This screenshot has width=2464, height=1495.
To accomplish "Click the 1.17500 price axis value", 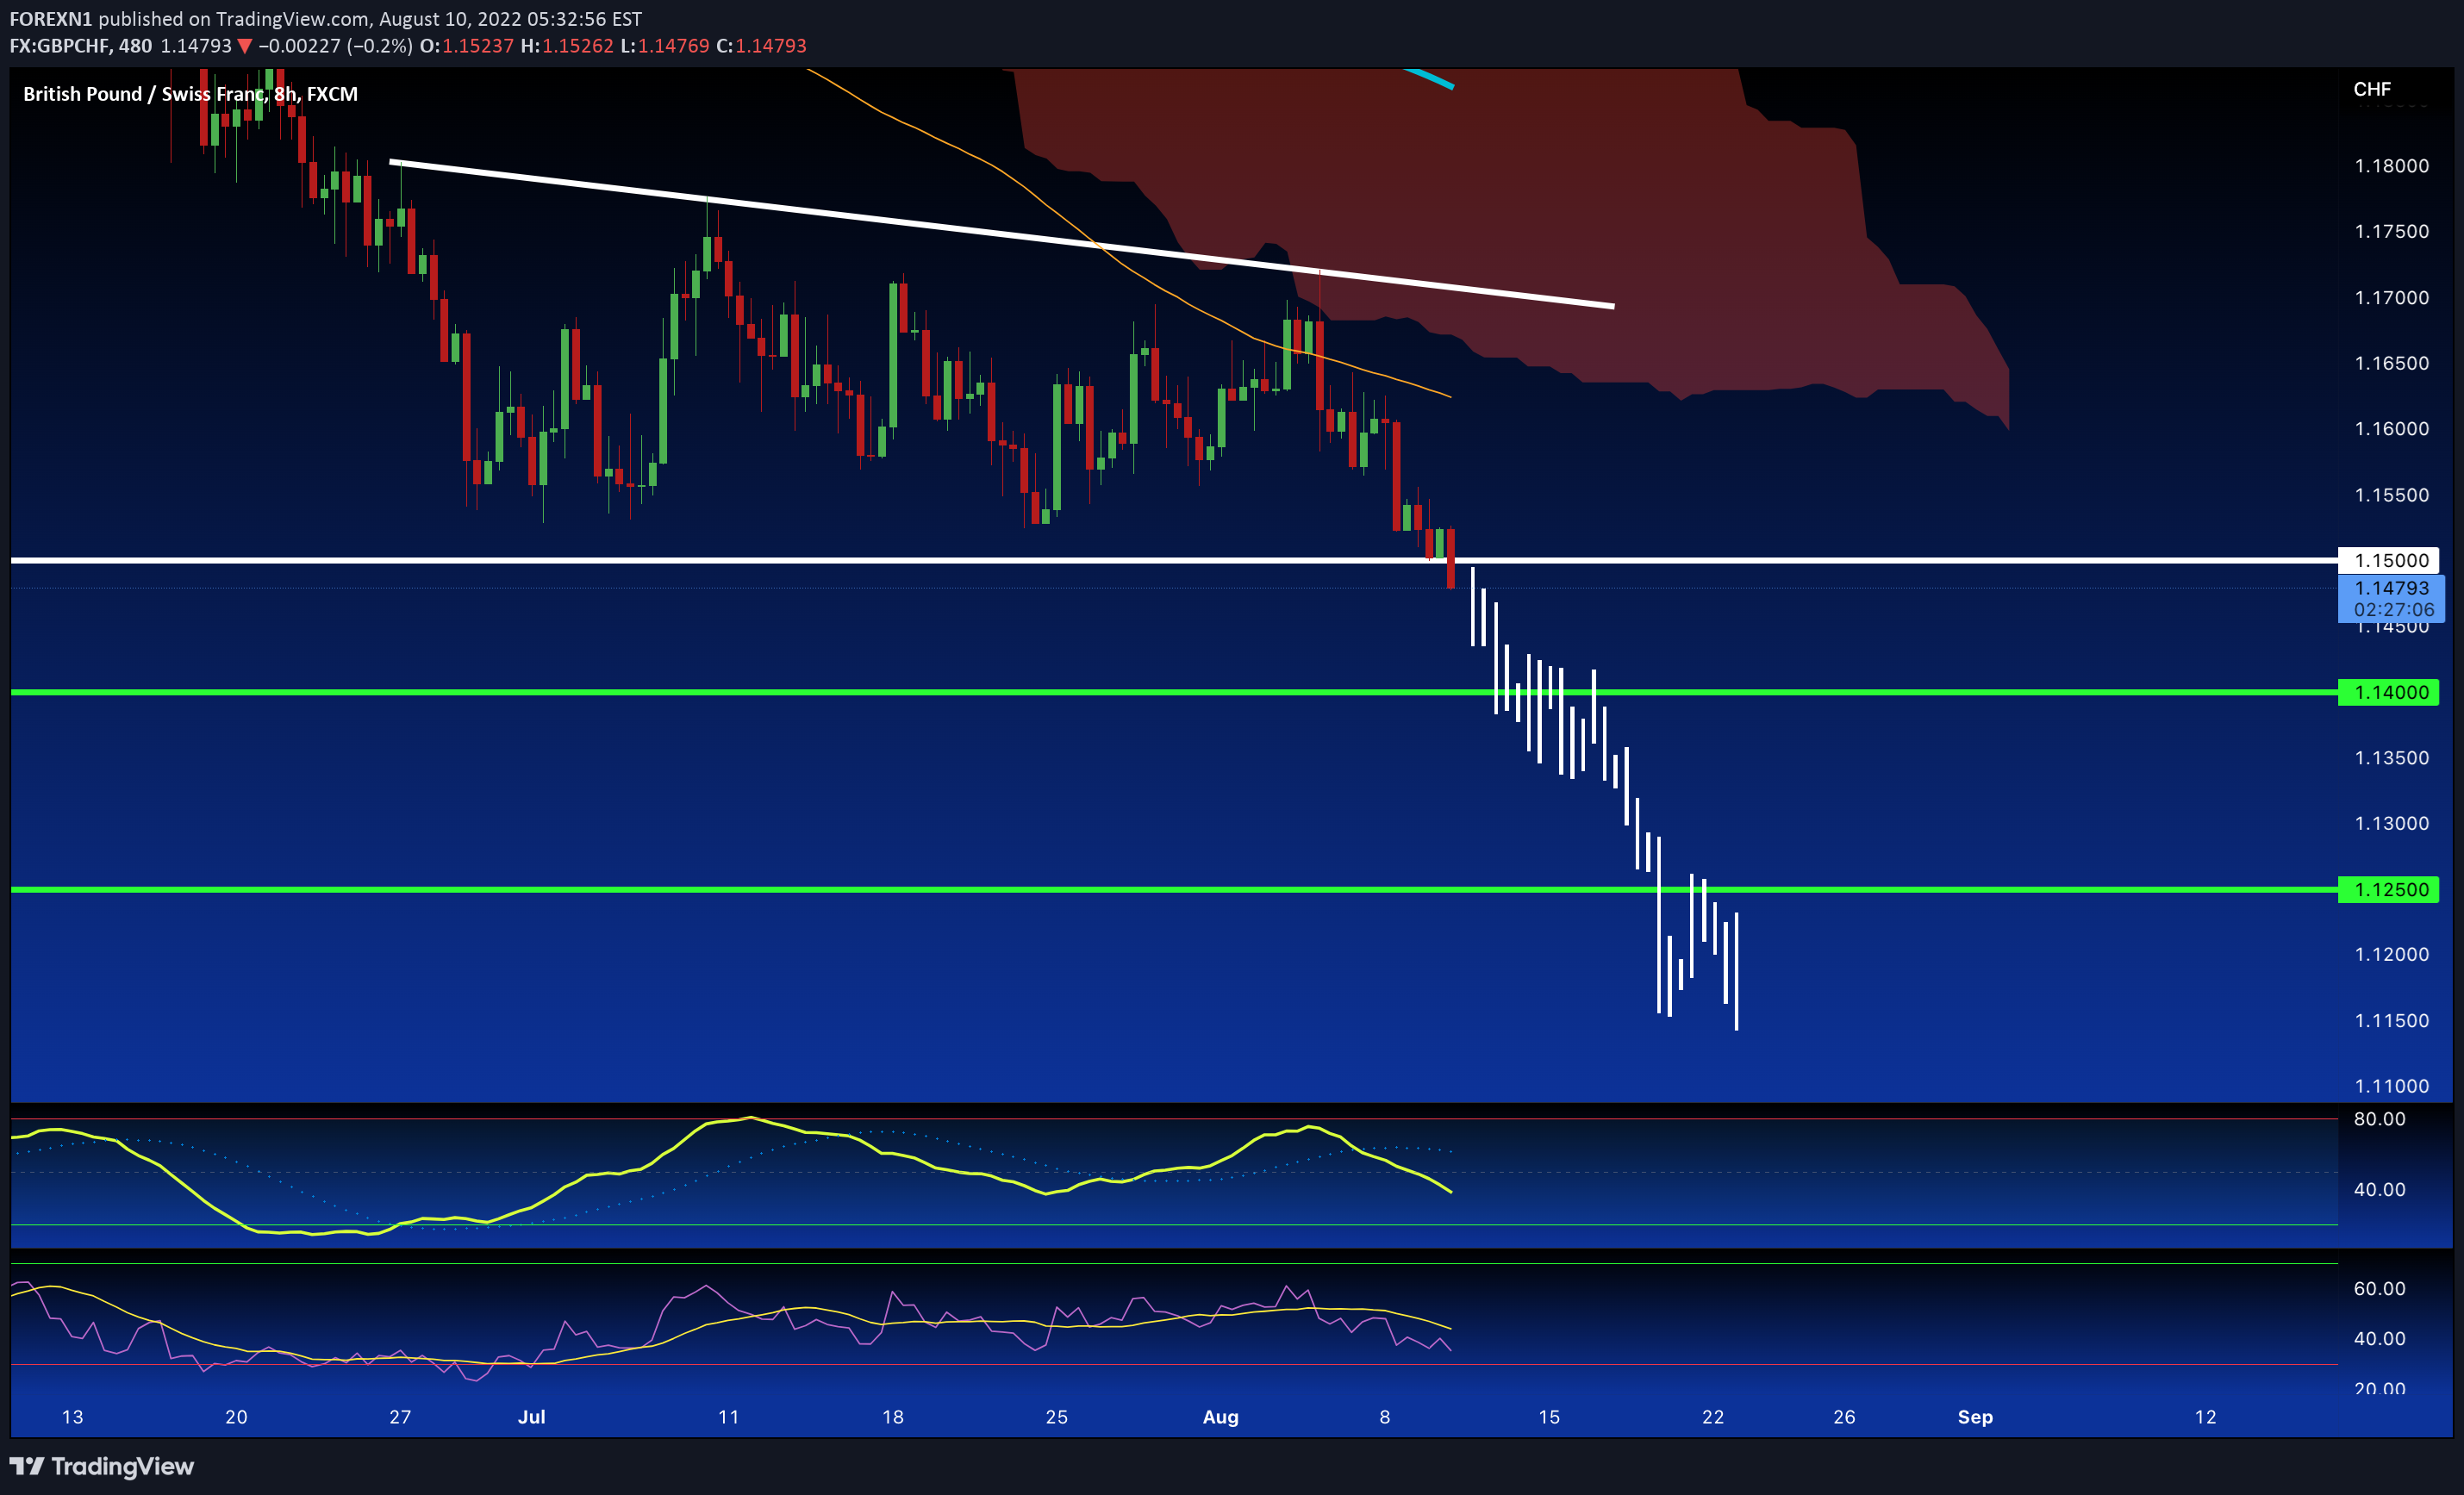I will (2391, 231).
